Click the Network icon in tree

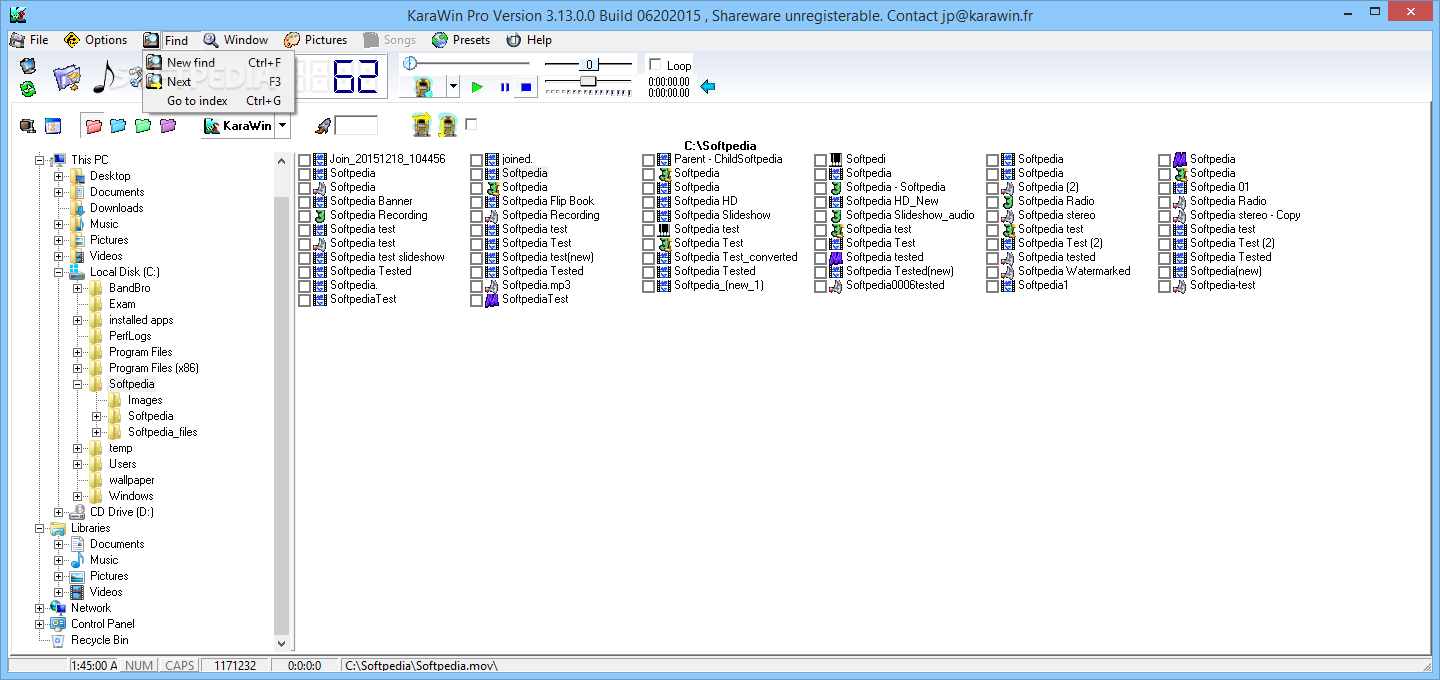pyautogui.click(x=58, y=608)
